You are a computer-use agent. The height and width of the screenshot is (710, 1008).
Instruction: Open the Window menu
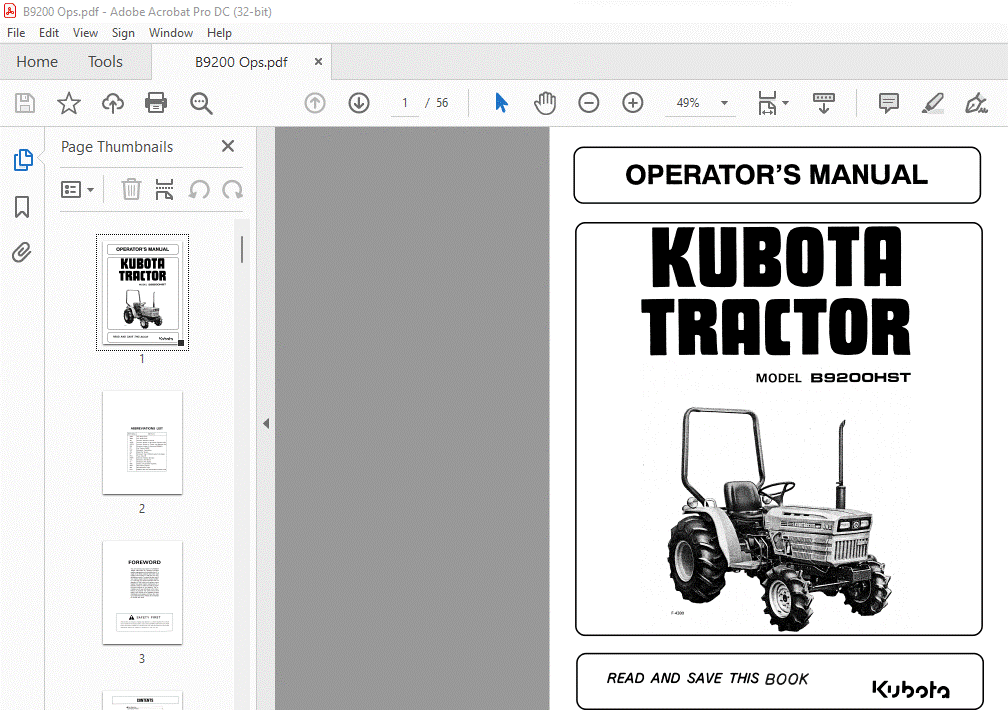tap(171, 33)
